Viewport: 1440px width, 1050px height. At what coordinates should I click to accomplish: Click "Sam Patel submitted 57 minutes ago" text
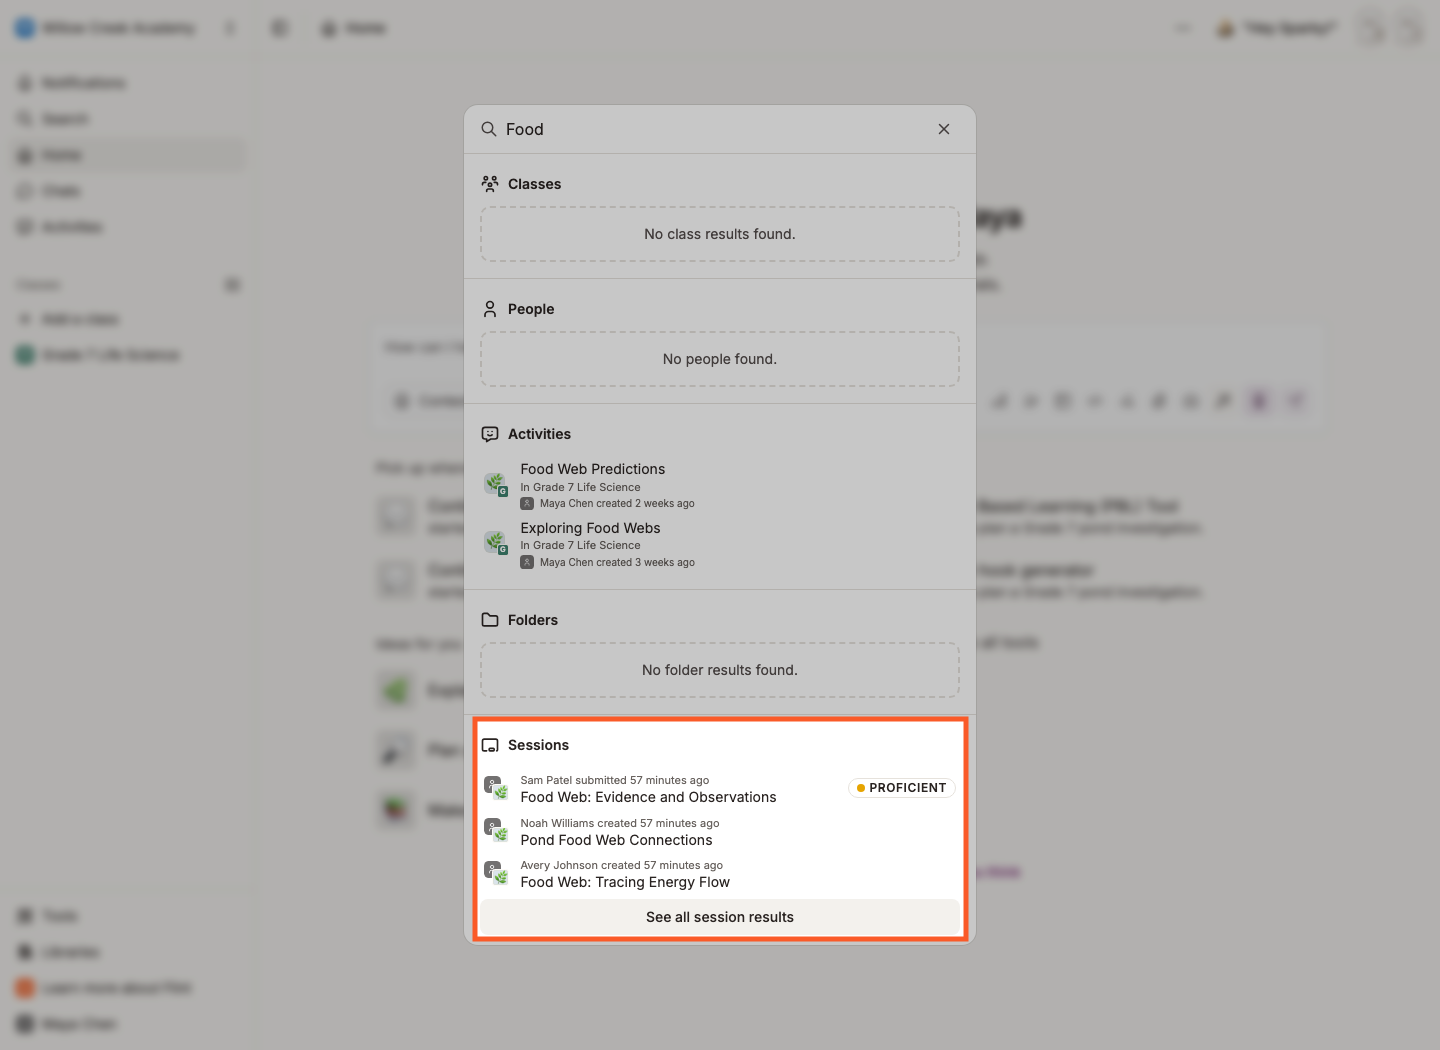[615, 780]
